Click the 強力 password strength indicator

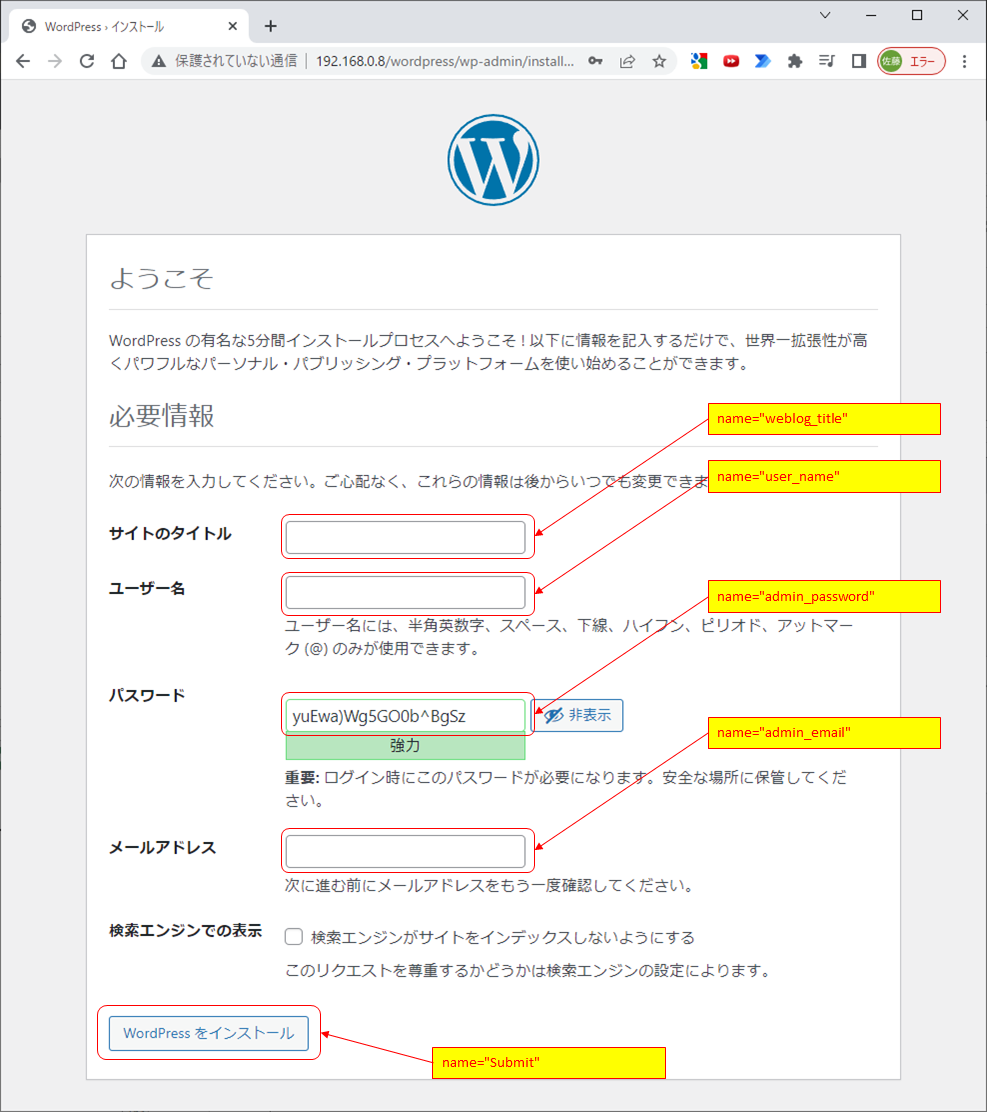pyautogui.click(x=406, y=746)
